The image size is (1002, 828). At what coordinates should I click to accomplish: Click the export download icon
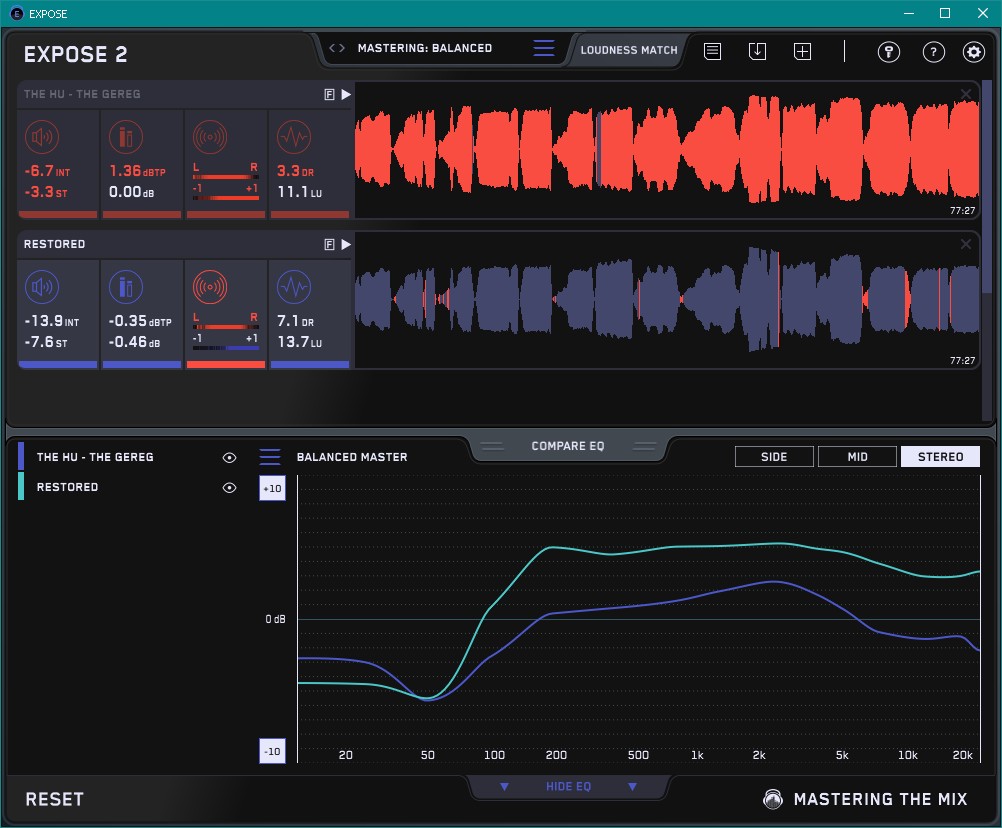pyautogui.click(x=757, y=51)
